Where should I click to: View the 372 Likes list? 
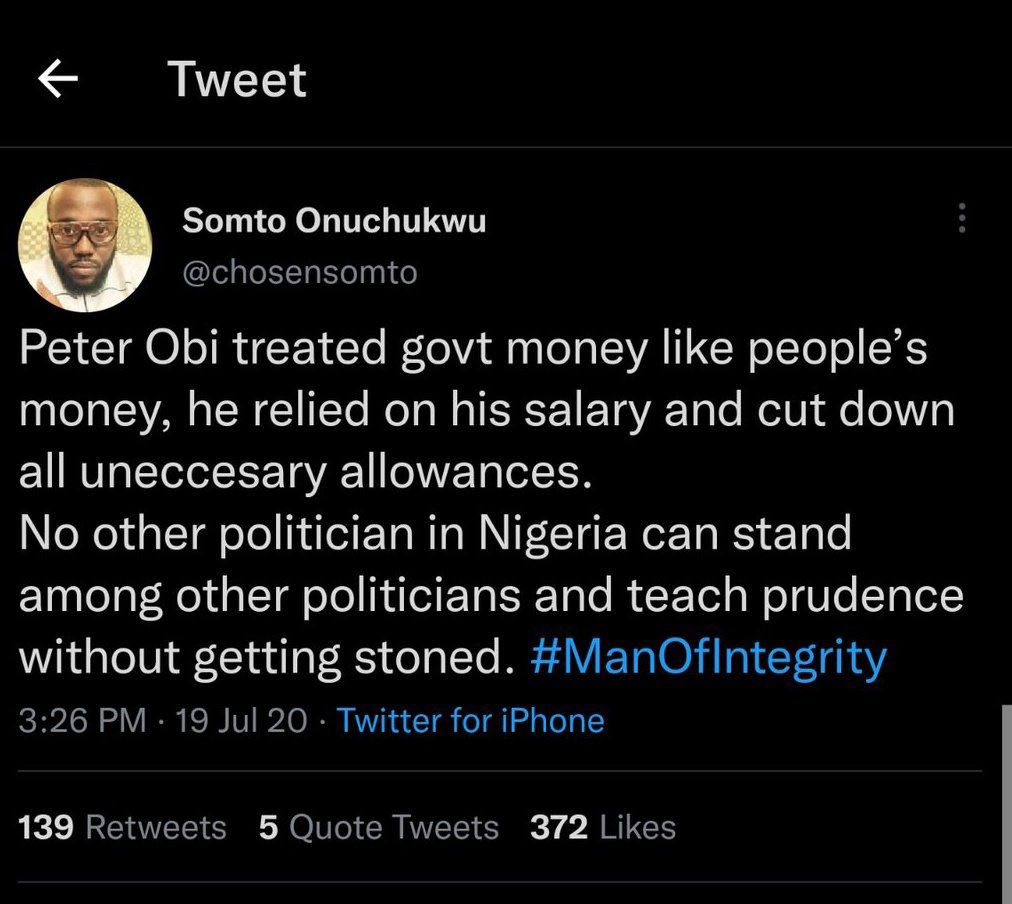[x=603, y=827]
